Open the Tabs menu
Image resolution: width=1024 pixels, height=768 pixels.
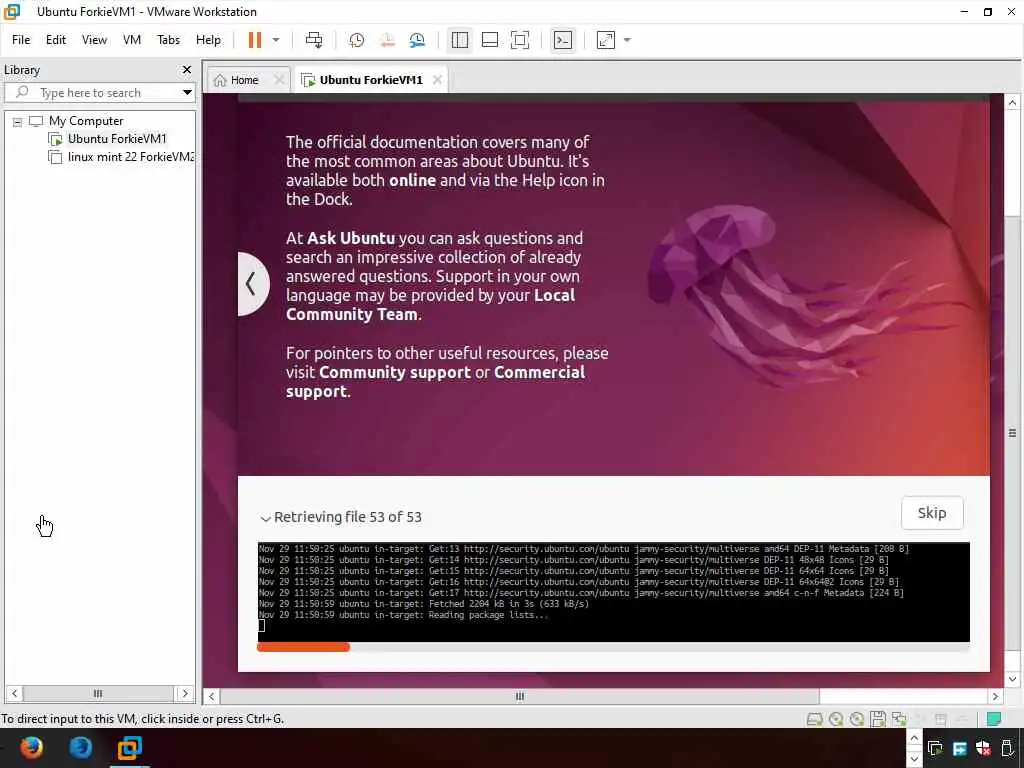pyautogui.click(x=168, y=40)
